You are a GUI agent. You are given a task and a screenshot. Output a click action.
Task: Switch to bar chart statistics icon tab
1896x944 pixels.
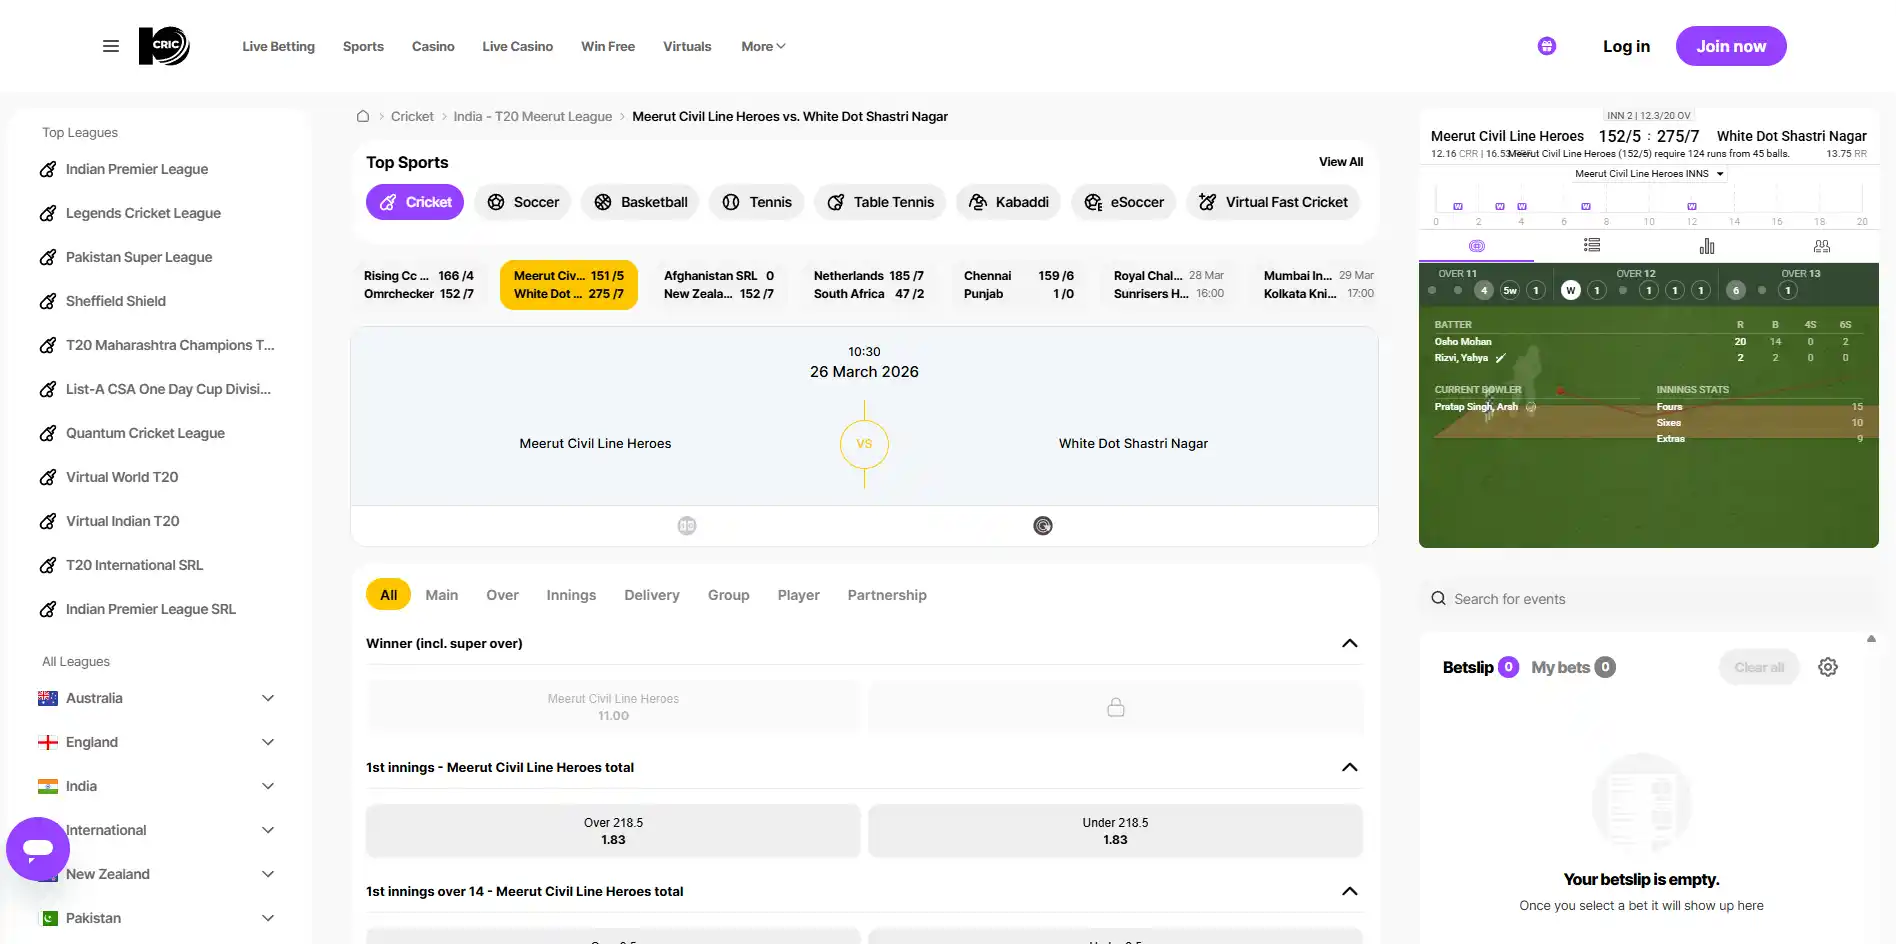point(1707,245)
